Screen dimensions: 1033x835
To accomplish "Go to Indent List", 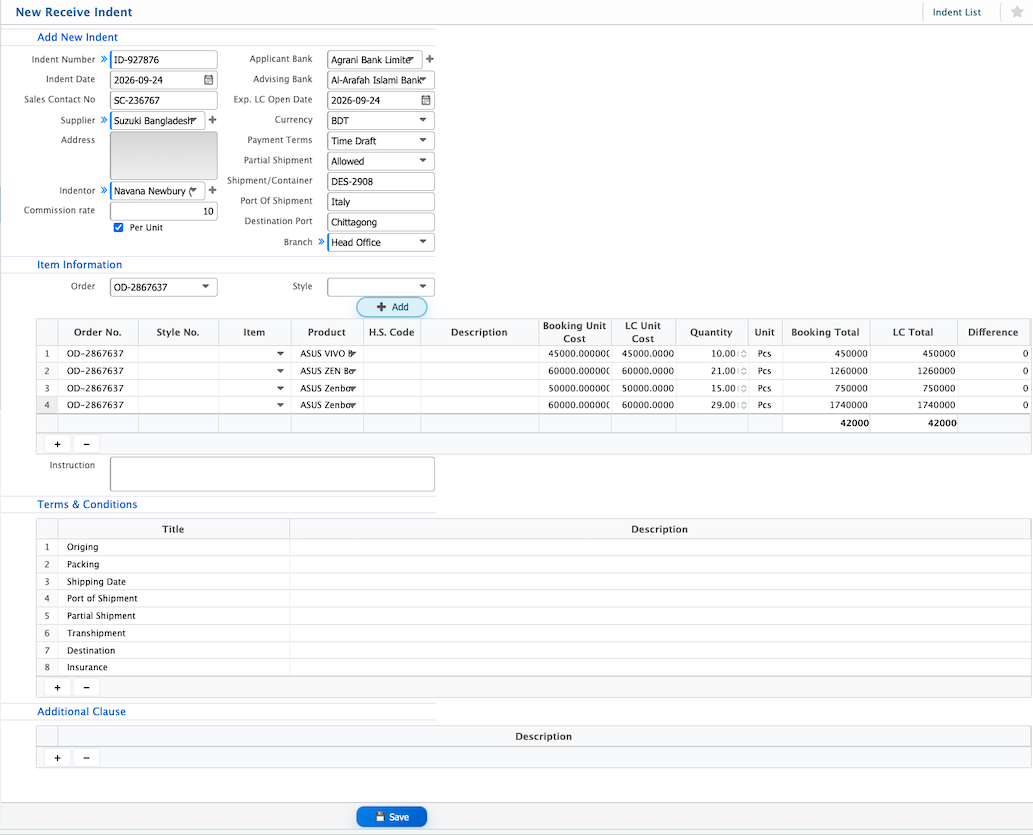I will pyautogui.click(x=957, y=13).
